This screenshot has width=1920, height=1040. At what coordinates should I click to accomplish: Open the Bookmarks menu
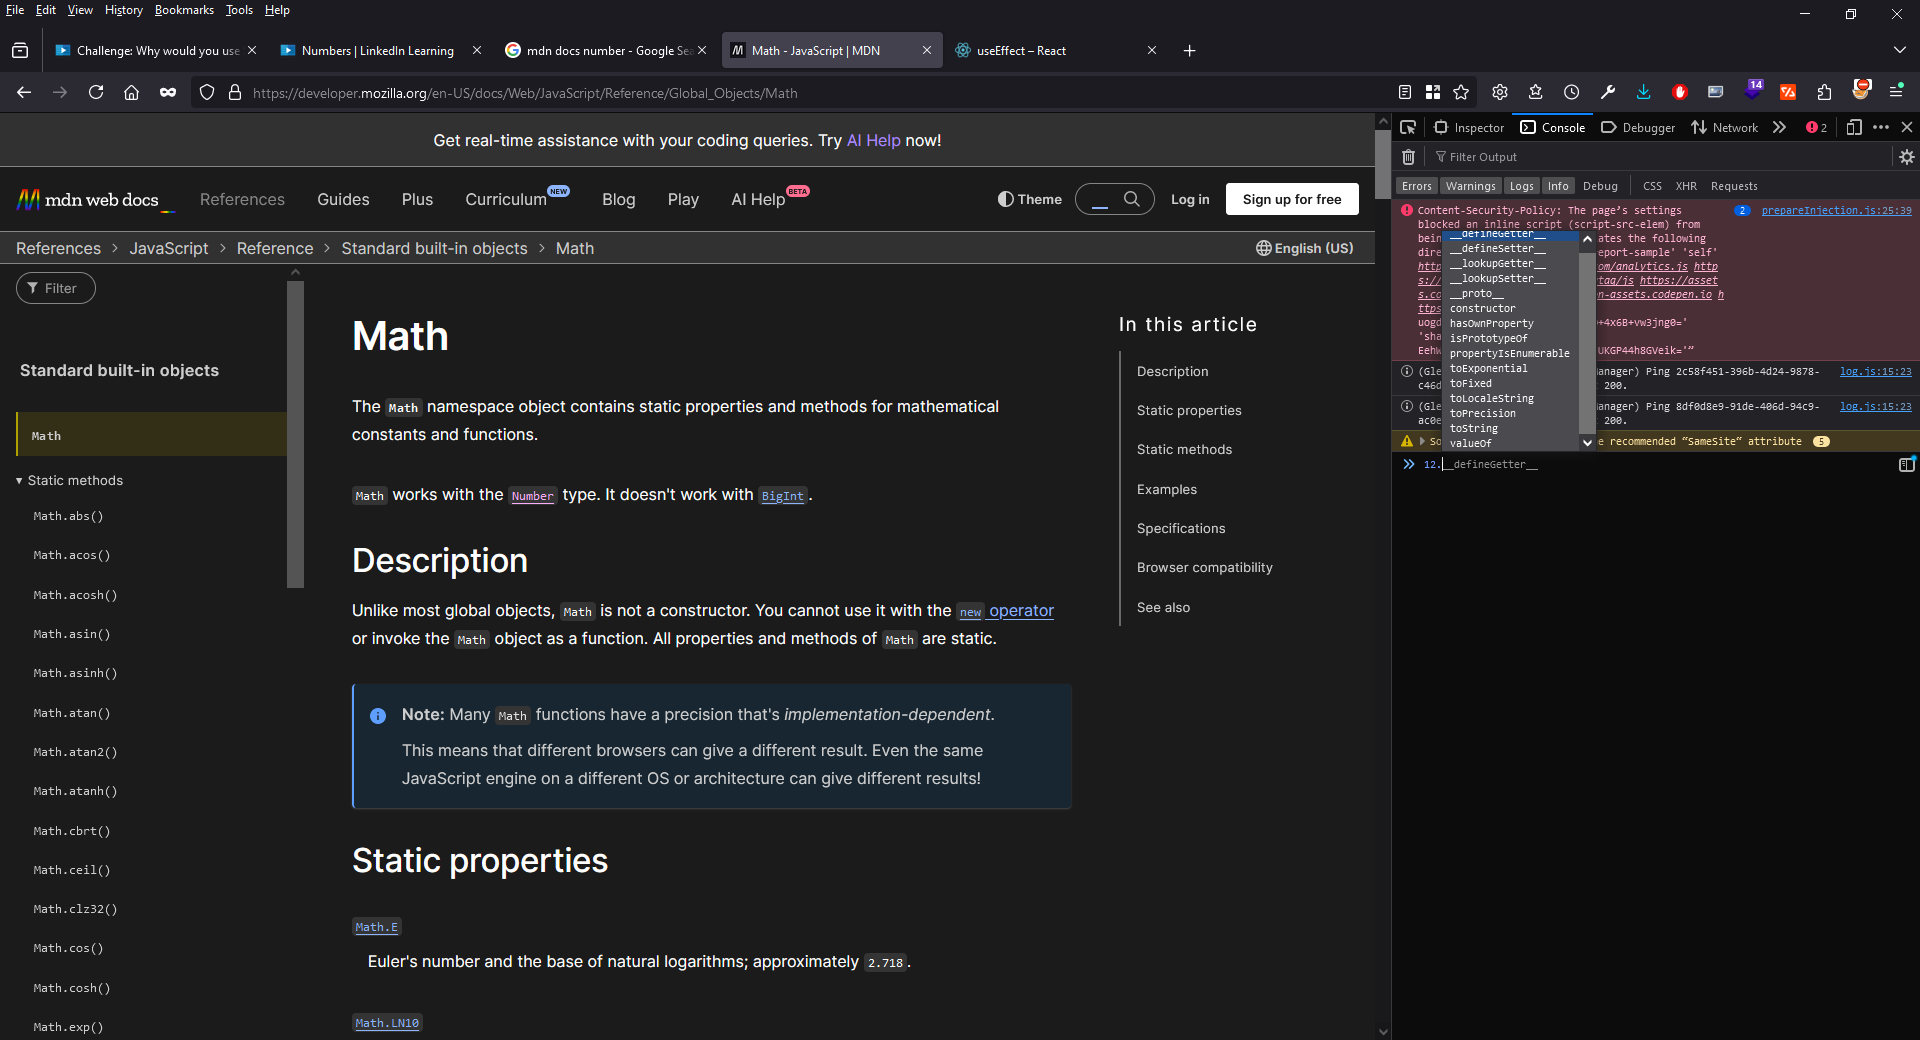tap(184, 10)
